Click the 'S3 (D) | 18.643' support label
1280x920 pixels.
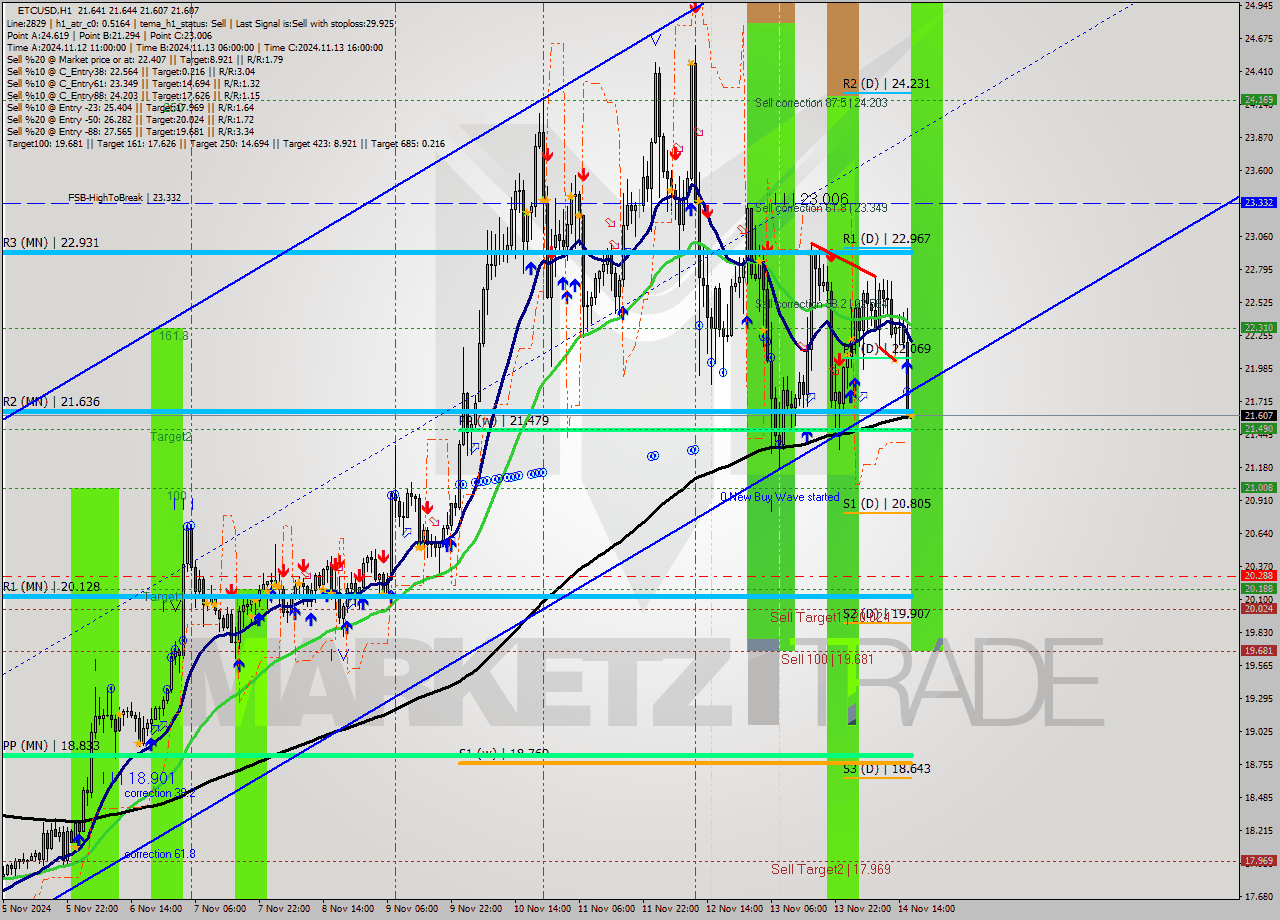point(886,769)
